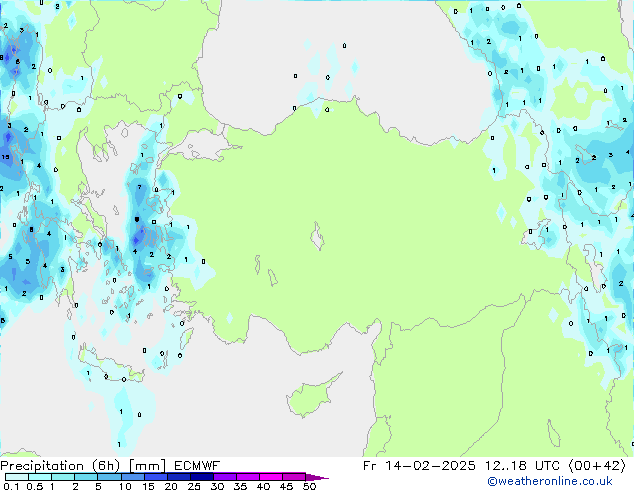Click the 'Precipitation (6h)' title text

[x=60, y=466]
